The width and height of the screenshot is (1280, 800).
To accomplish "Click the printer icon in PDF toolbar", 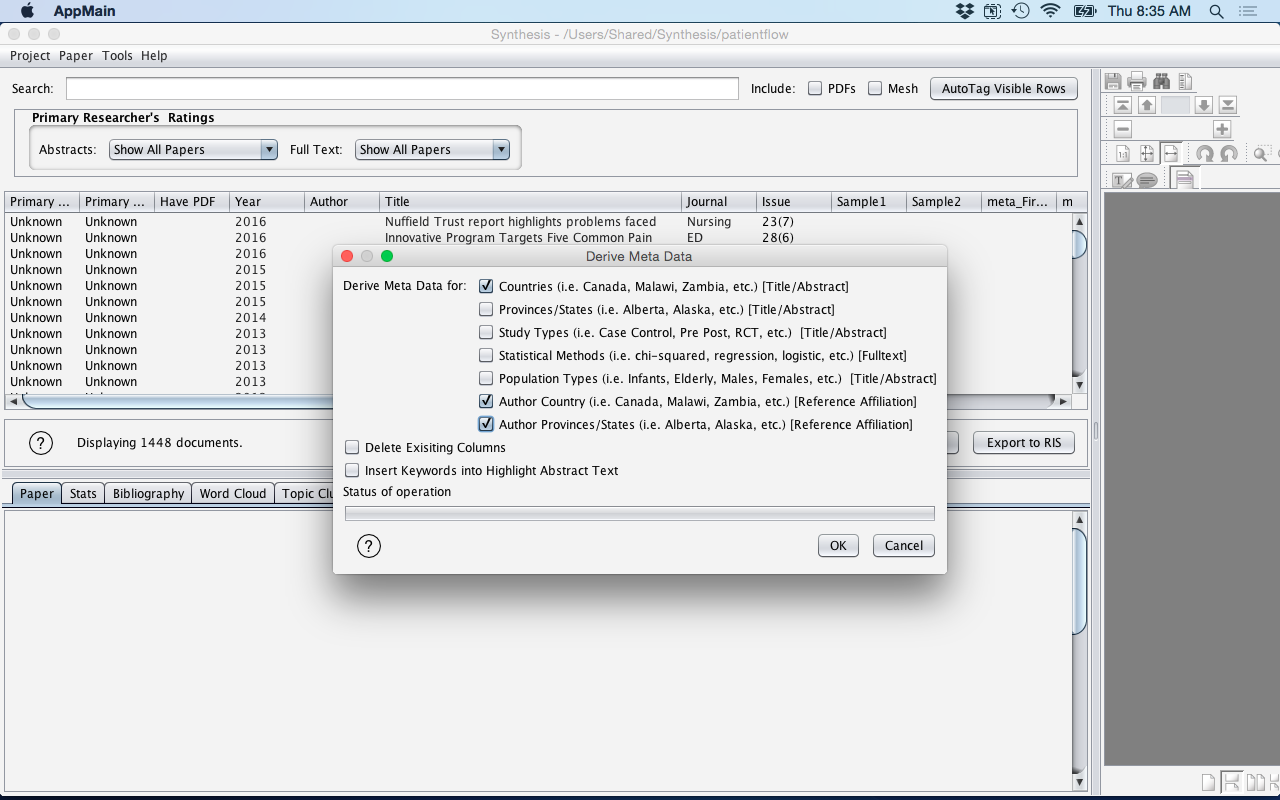I will (1137, 81).
